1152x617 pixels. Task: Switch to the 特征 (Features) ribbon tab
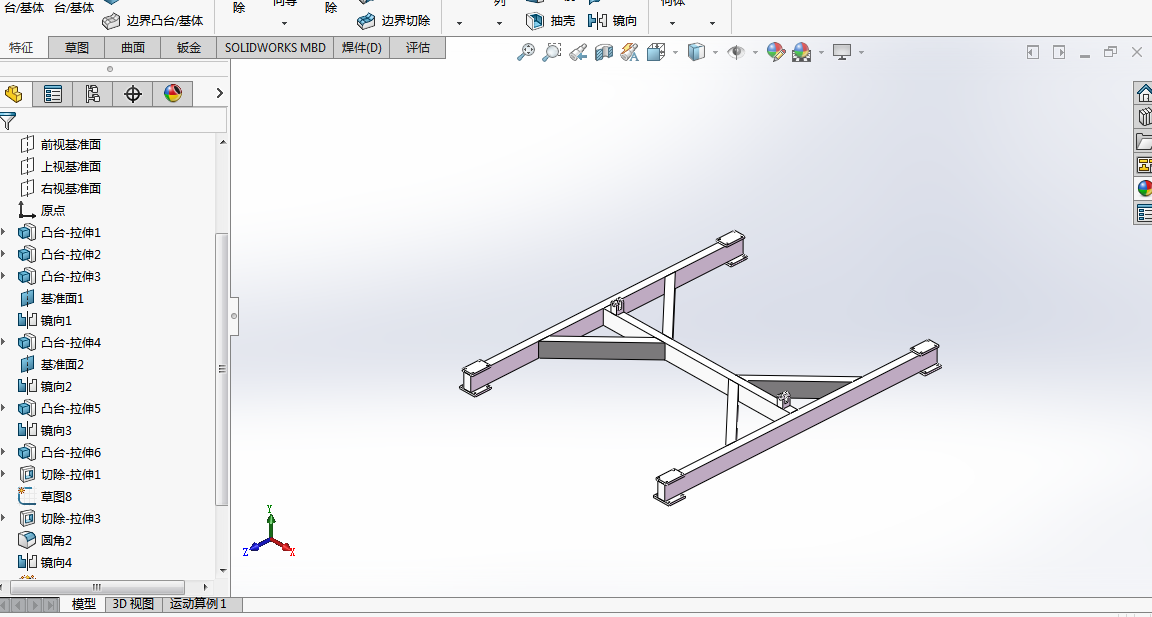(x=21, y=48)
